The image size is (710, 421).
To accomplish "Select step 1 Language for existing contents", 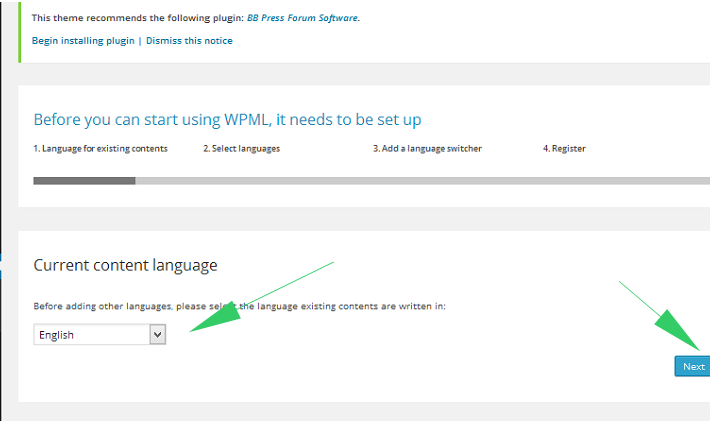I will (100, 149).
